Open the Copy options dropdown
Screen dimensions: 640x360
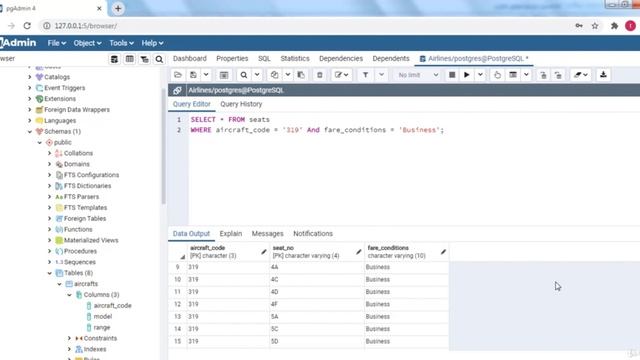[x=288, y=75]
